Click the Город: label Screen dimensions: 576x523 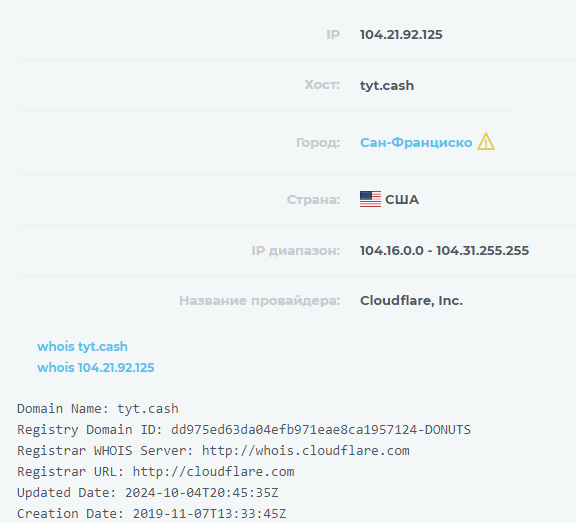point(318,143)
